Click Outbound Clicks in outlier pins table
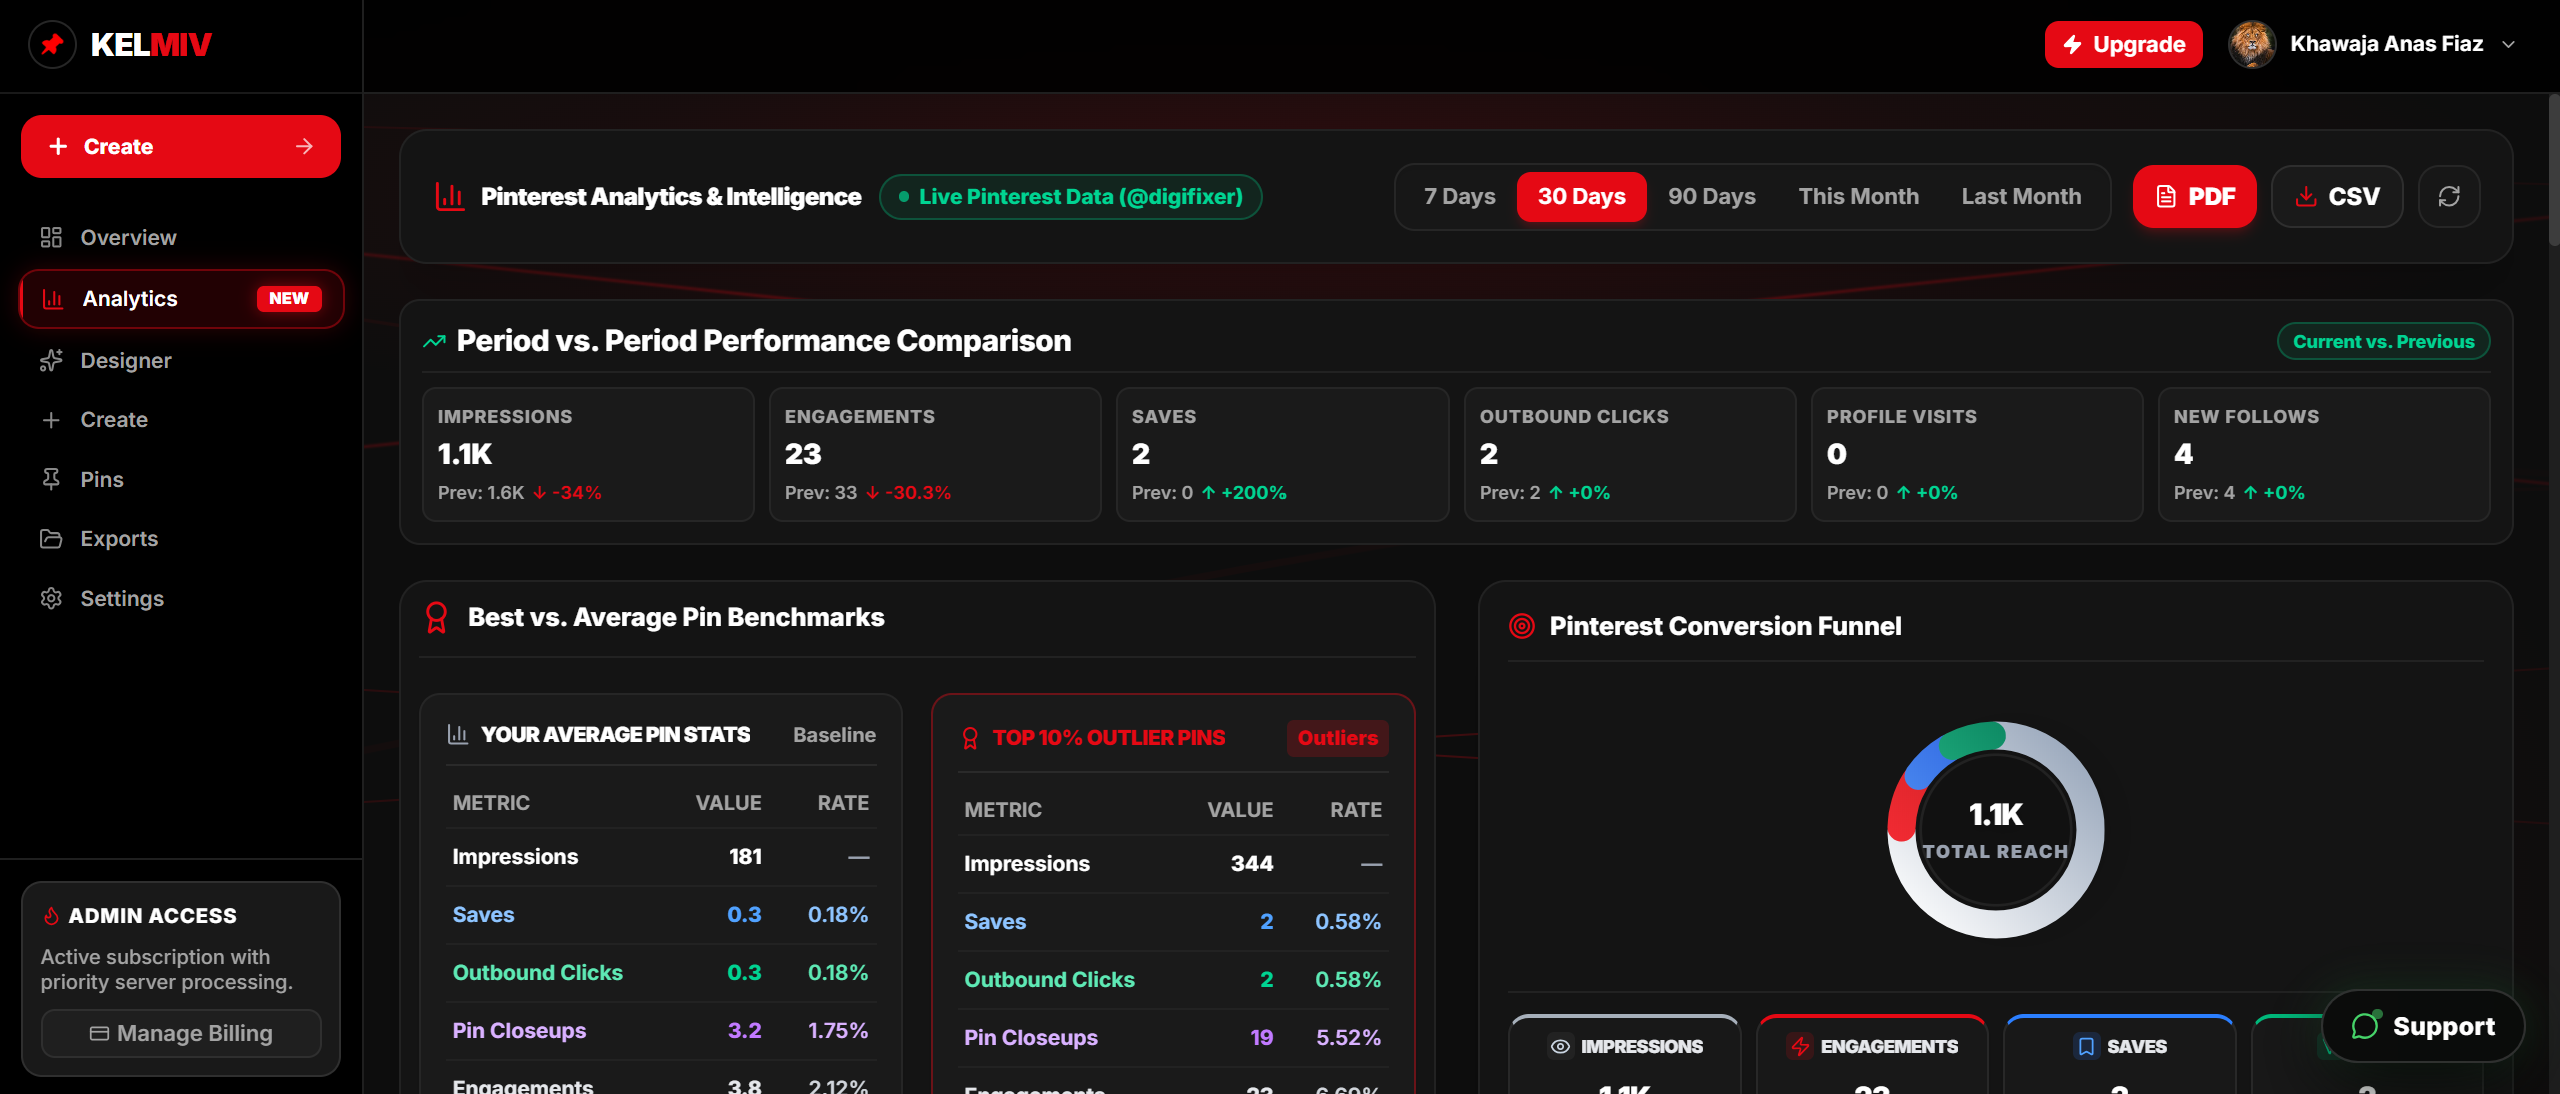The width and height of the screenshot is (2560, 1094). pyautogui.click(x=1049, y=980)
